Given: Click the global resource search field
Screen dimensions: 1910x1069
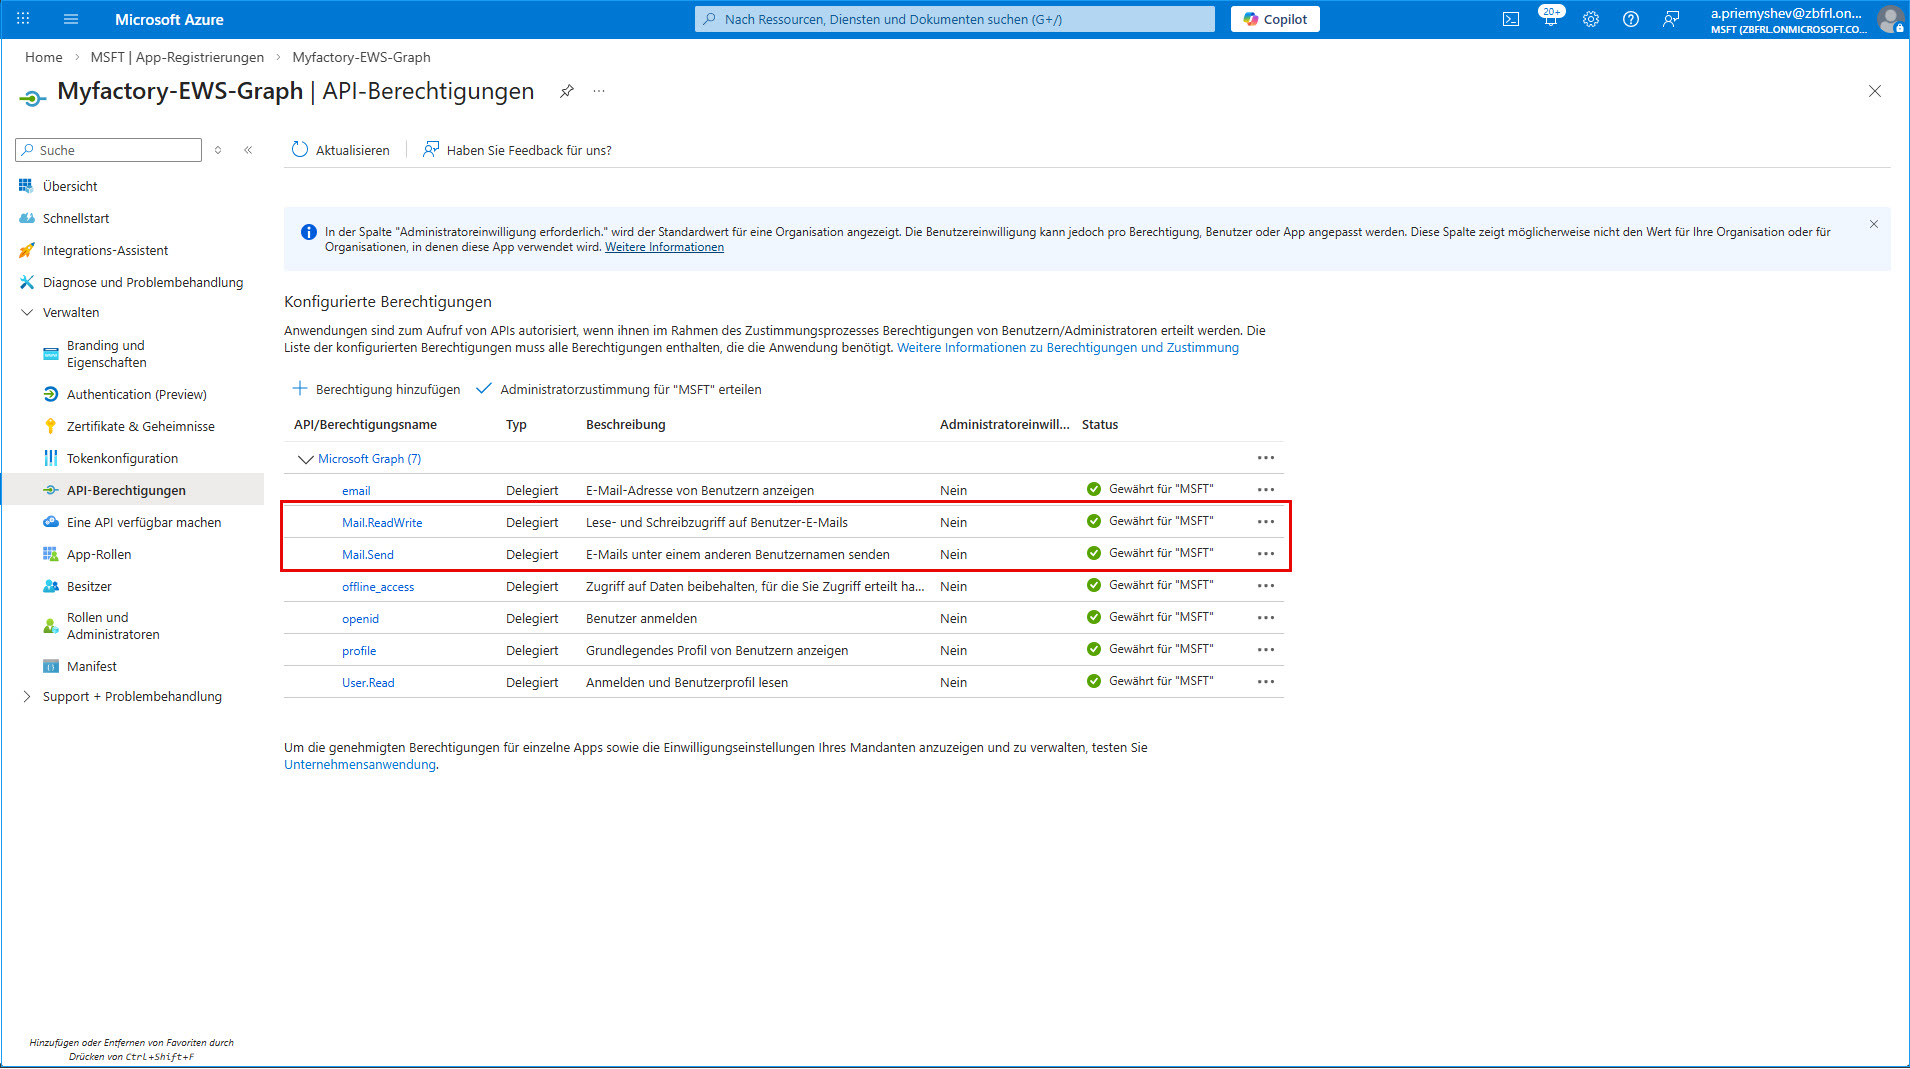Looking at the screenshot, I should tap(954, 19).
